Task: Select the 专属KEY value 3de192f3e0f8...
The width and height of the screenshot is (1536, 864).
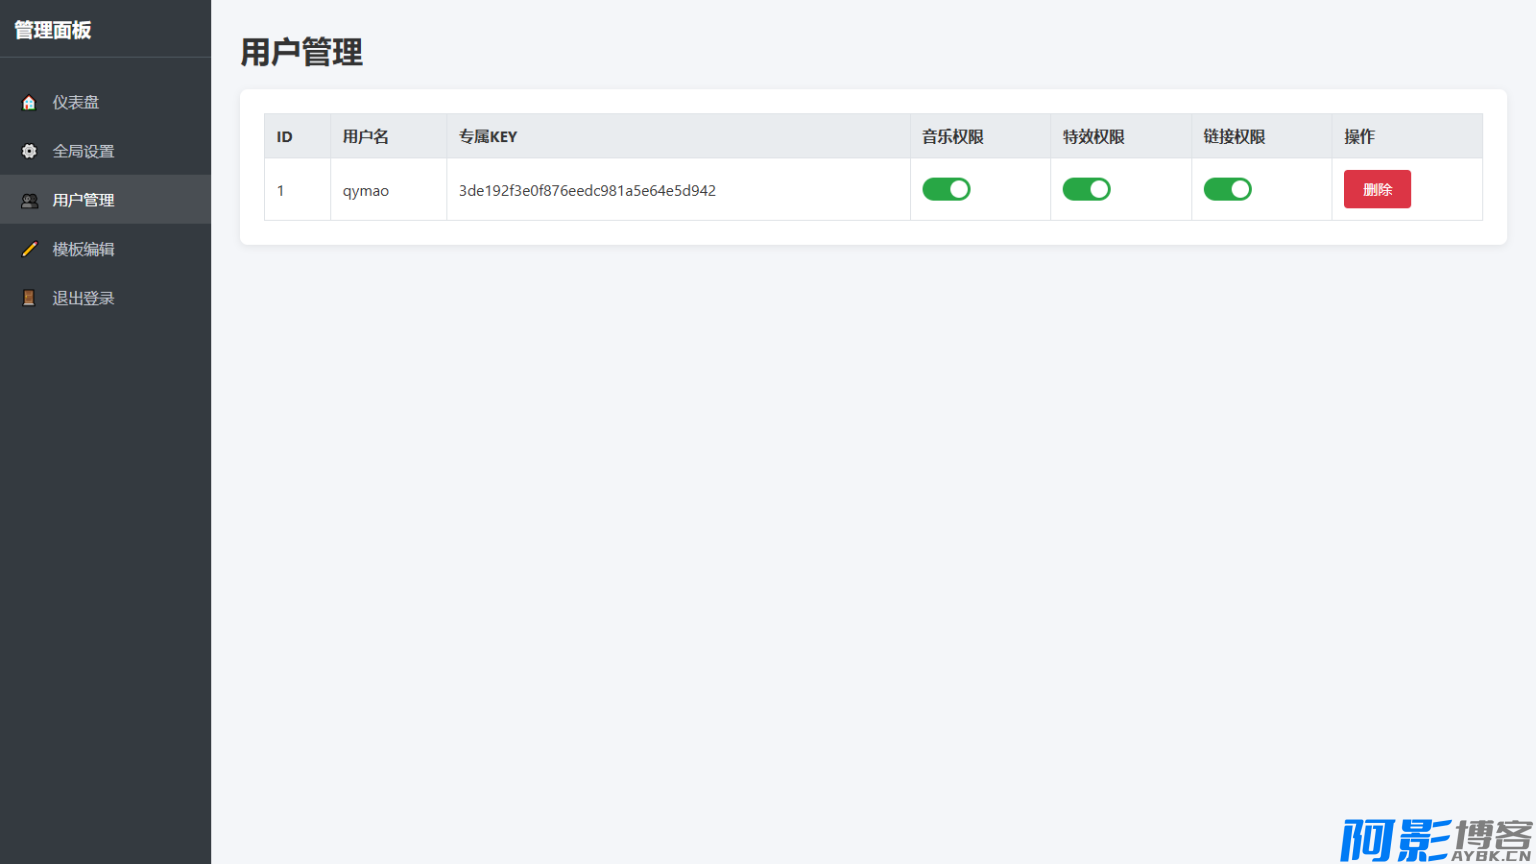Action: 587,190
